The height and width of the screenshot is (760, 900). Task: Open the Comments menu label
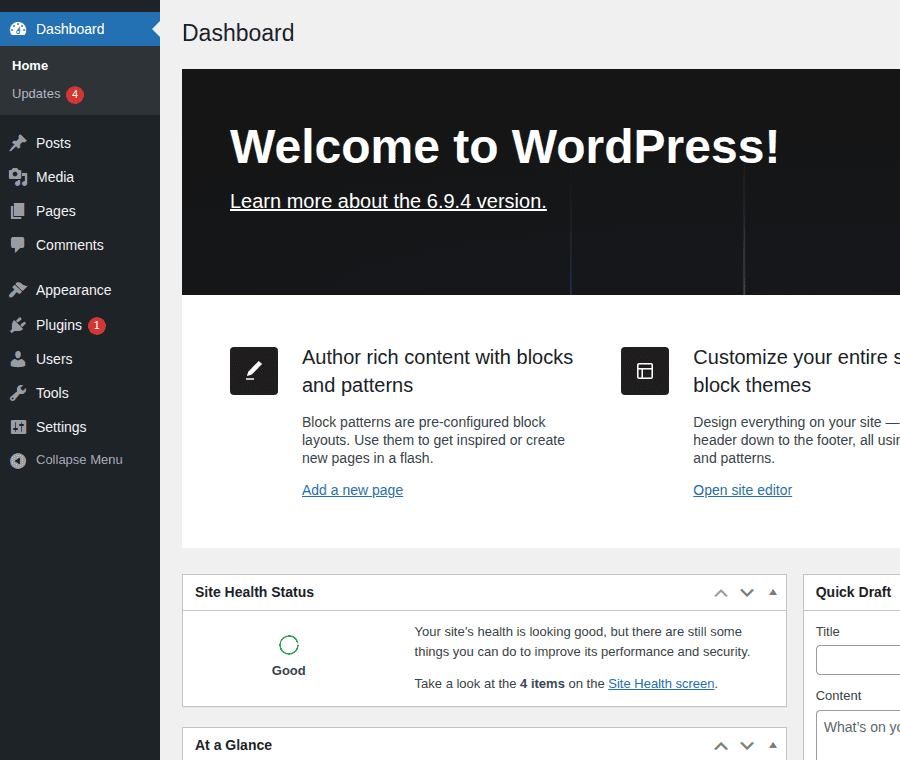70,245
